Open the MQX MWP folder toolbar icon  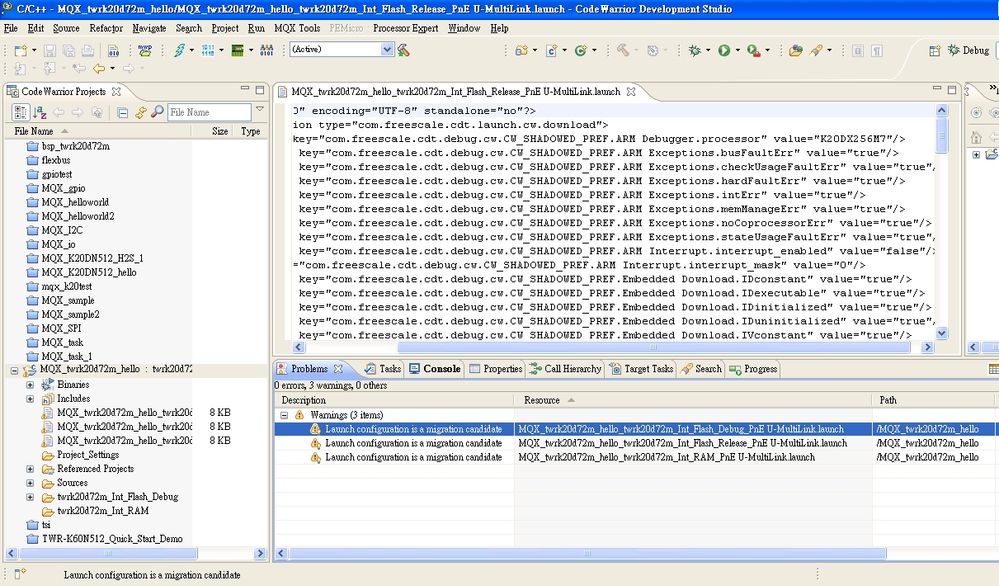coord(145,50)
